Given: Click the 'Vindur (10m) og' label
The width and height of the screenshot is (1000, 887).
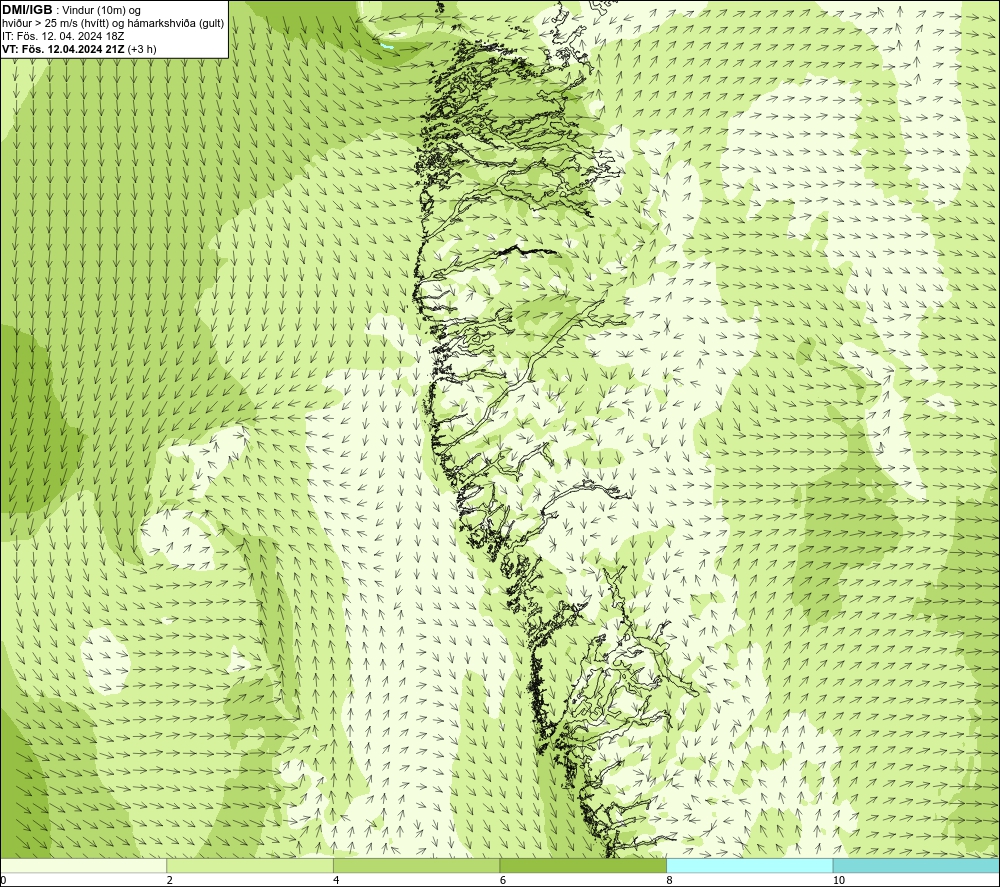Looking at the screenshot, I should click(x=102, y=11).
